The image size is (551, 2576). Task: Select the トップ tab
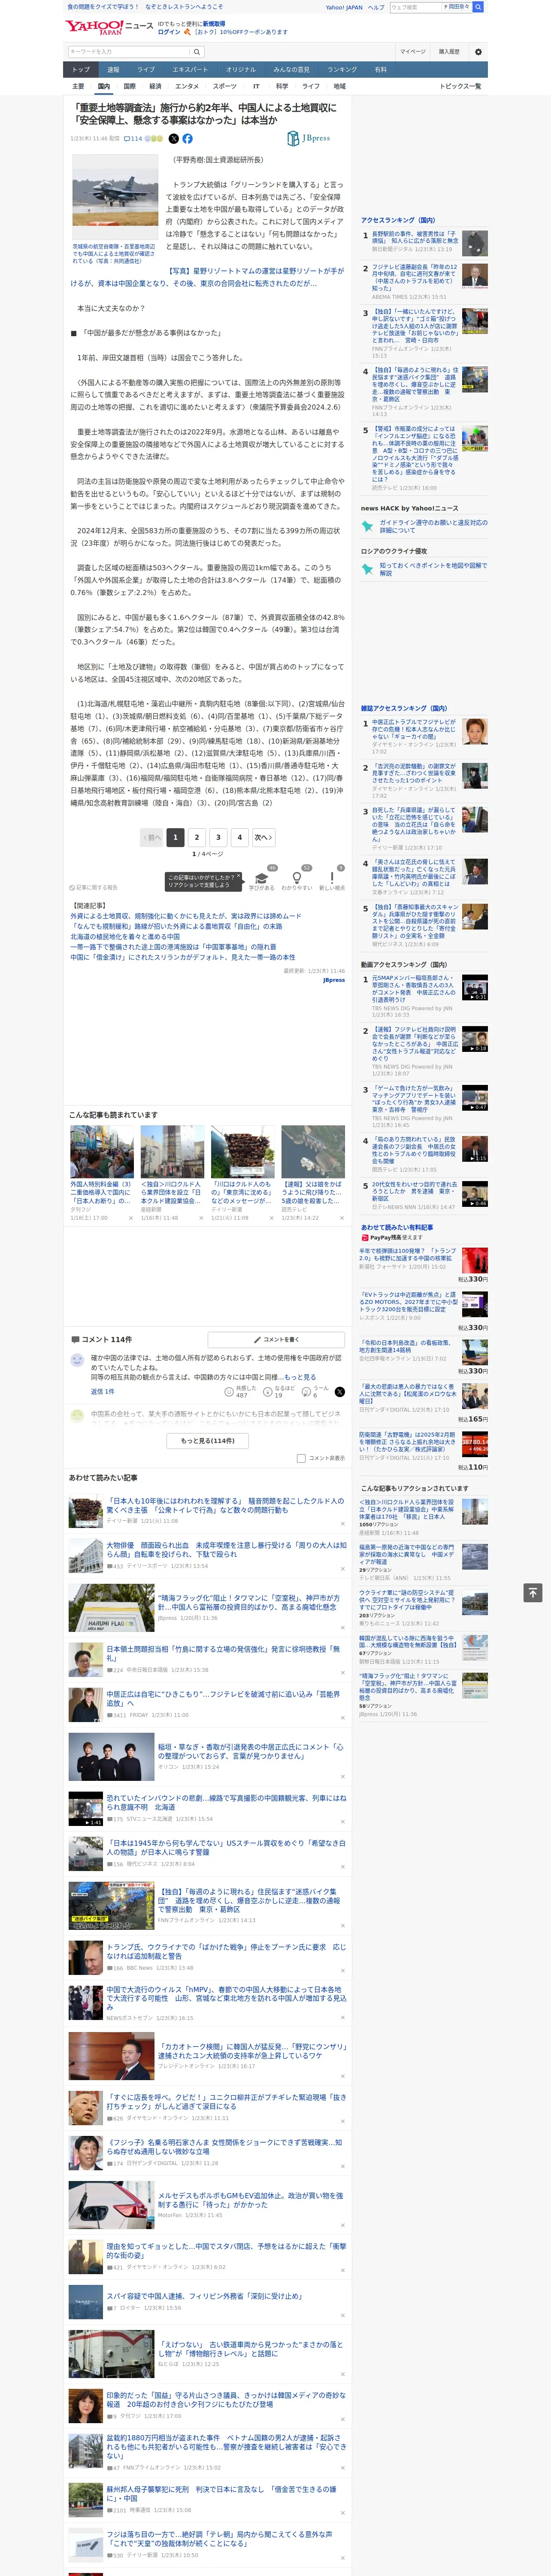click(x=81, y=70)
